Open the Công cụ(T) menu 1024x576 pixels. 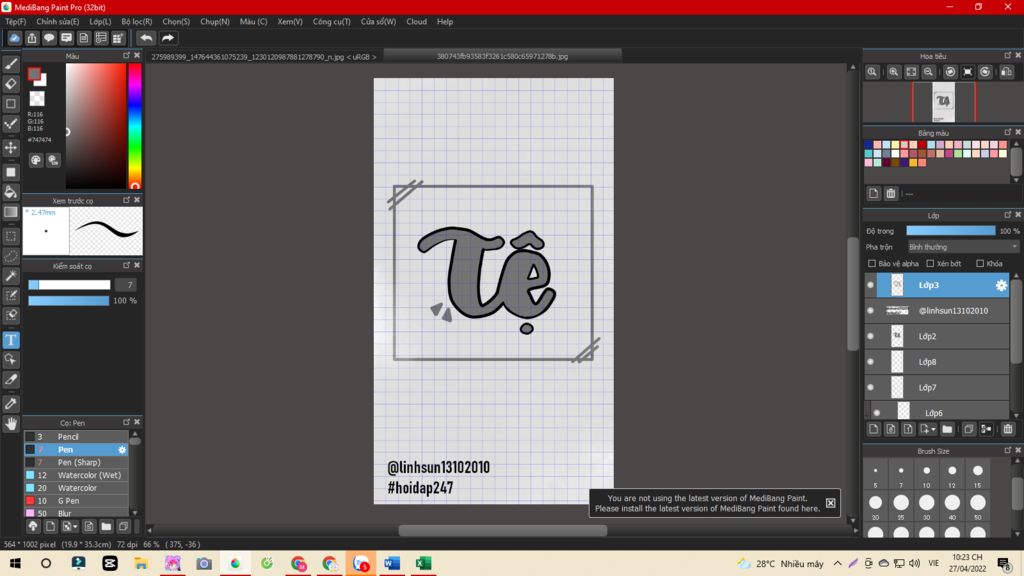(x=331, y=22)
